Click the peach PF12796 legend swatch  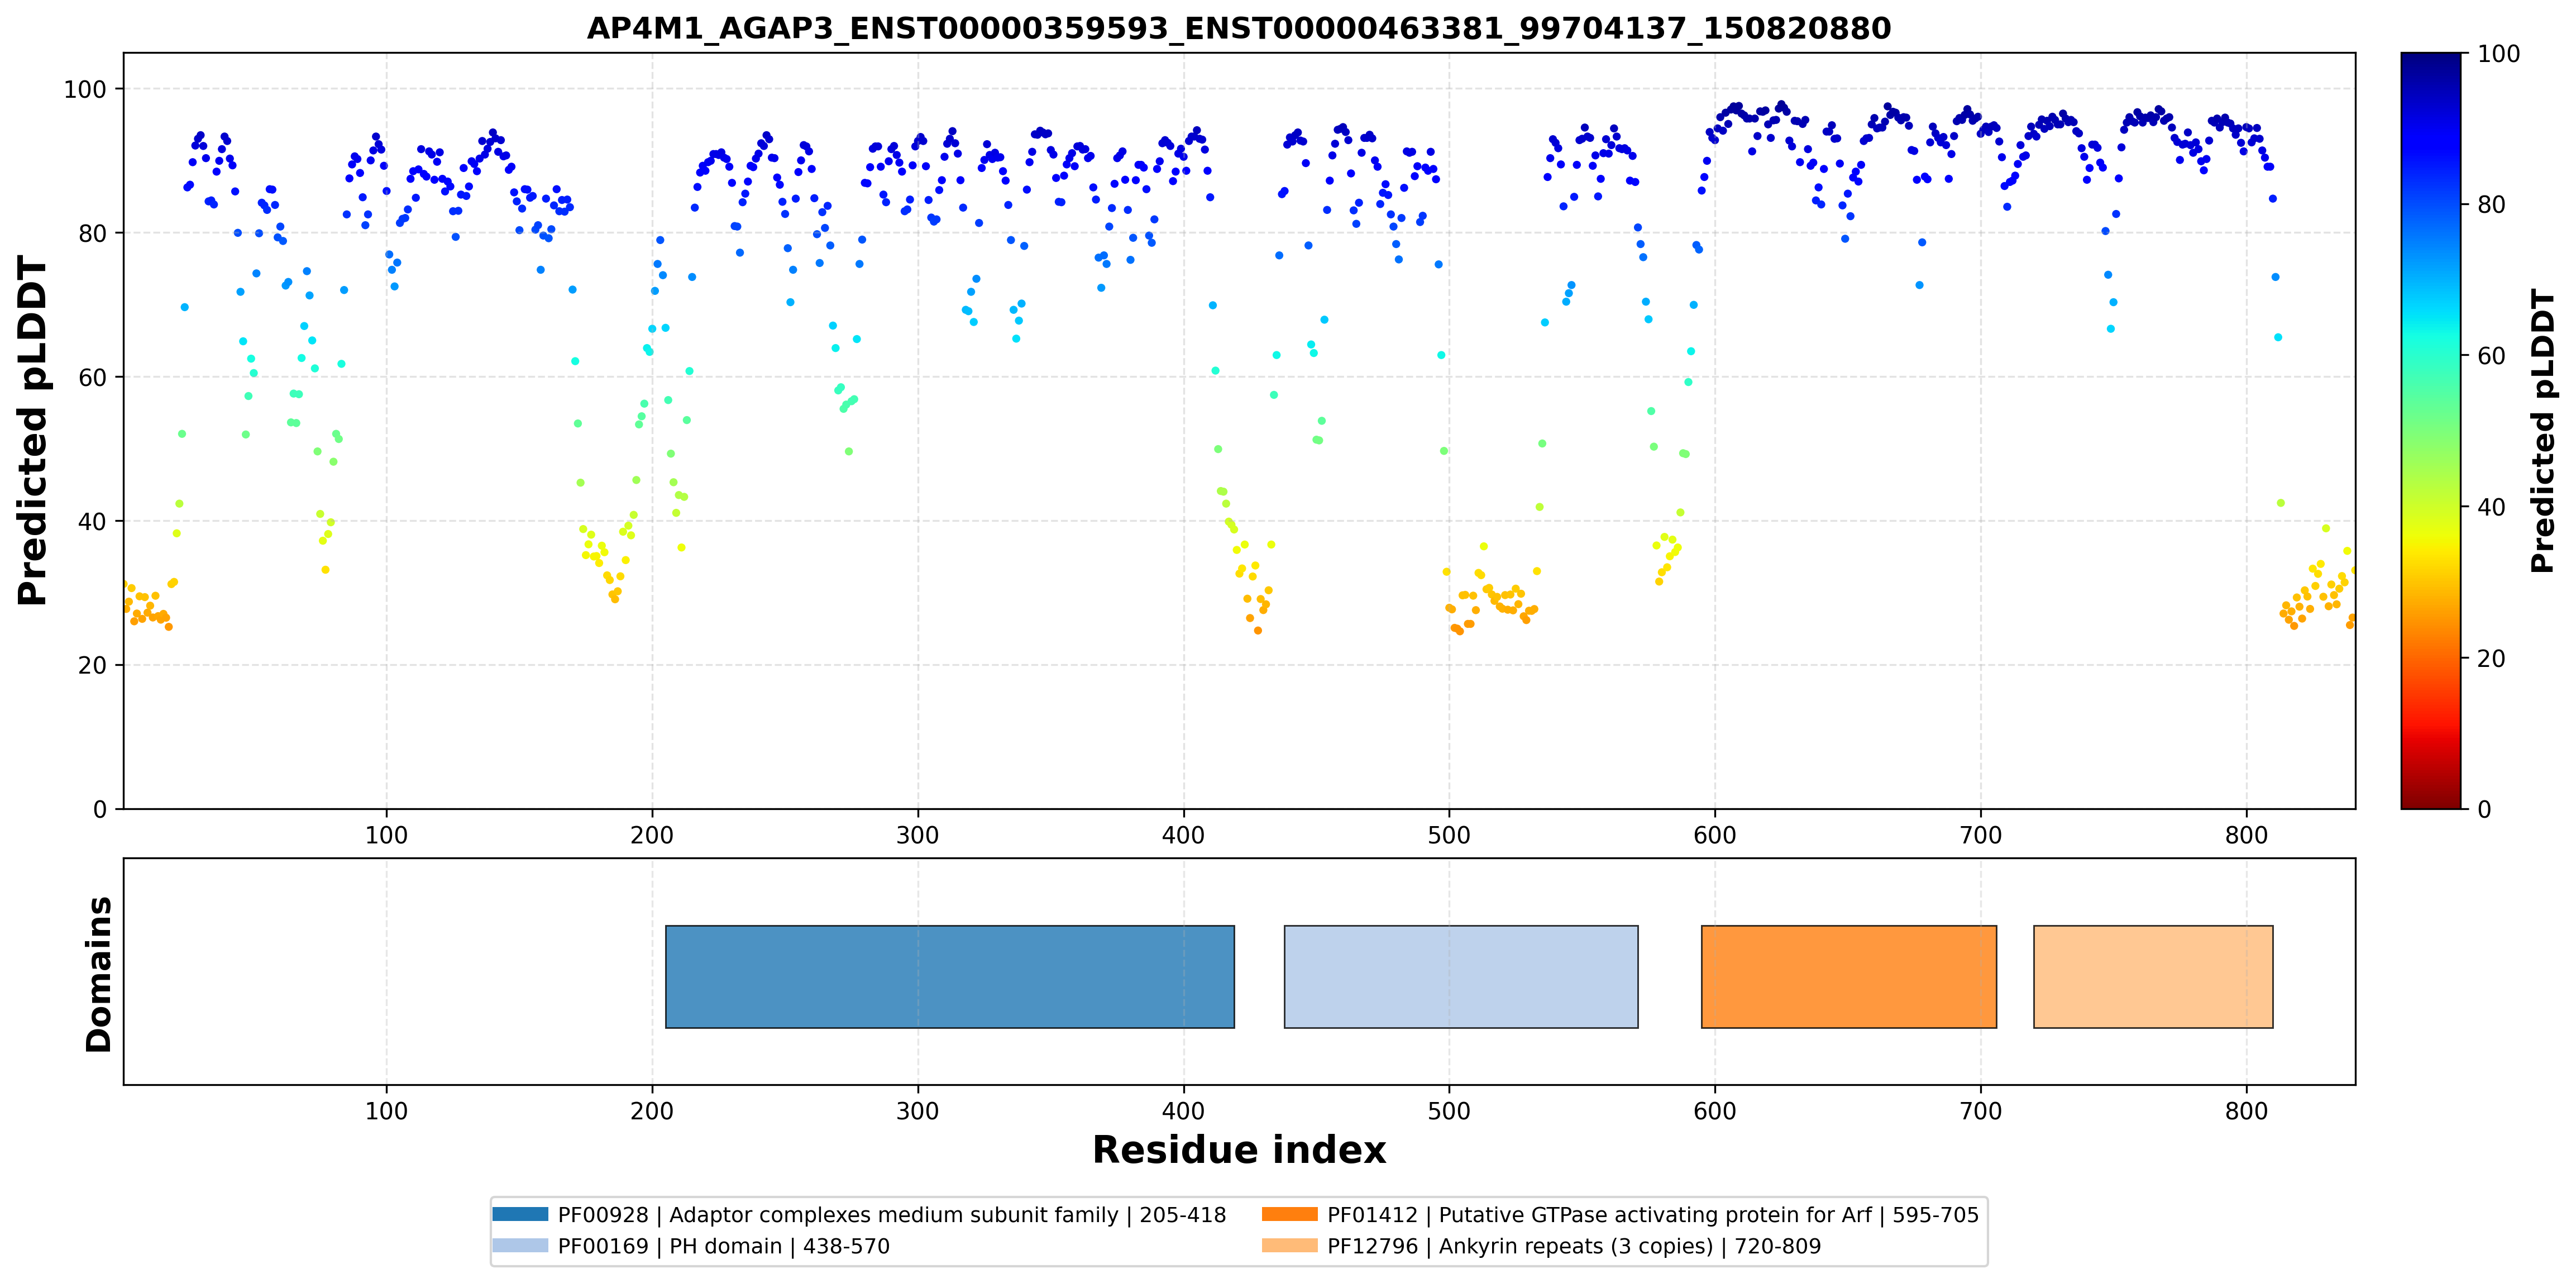click(x=1289, y=1245)
